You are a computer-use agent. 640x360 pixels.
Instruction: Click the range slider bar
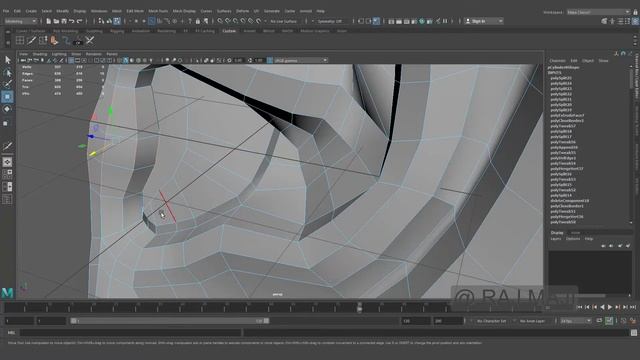tap(170, 321)
